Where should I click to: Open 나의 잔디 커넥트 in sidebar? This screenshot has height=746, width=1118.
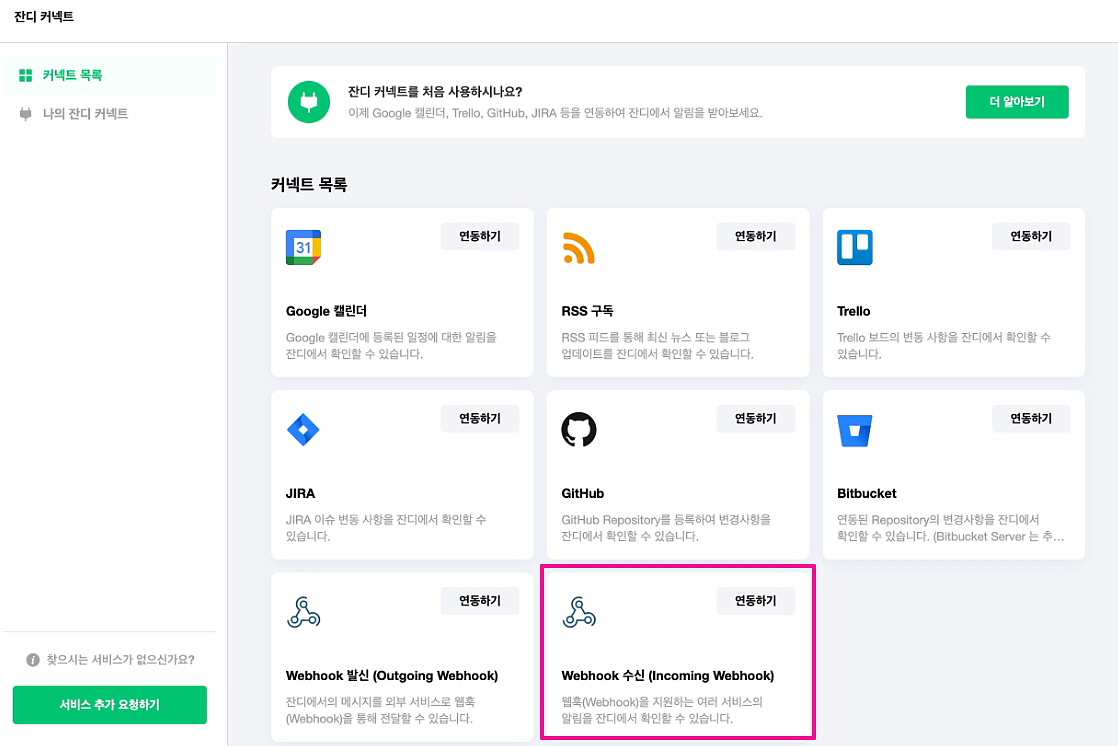tap(85, 114)
